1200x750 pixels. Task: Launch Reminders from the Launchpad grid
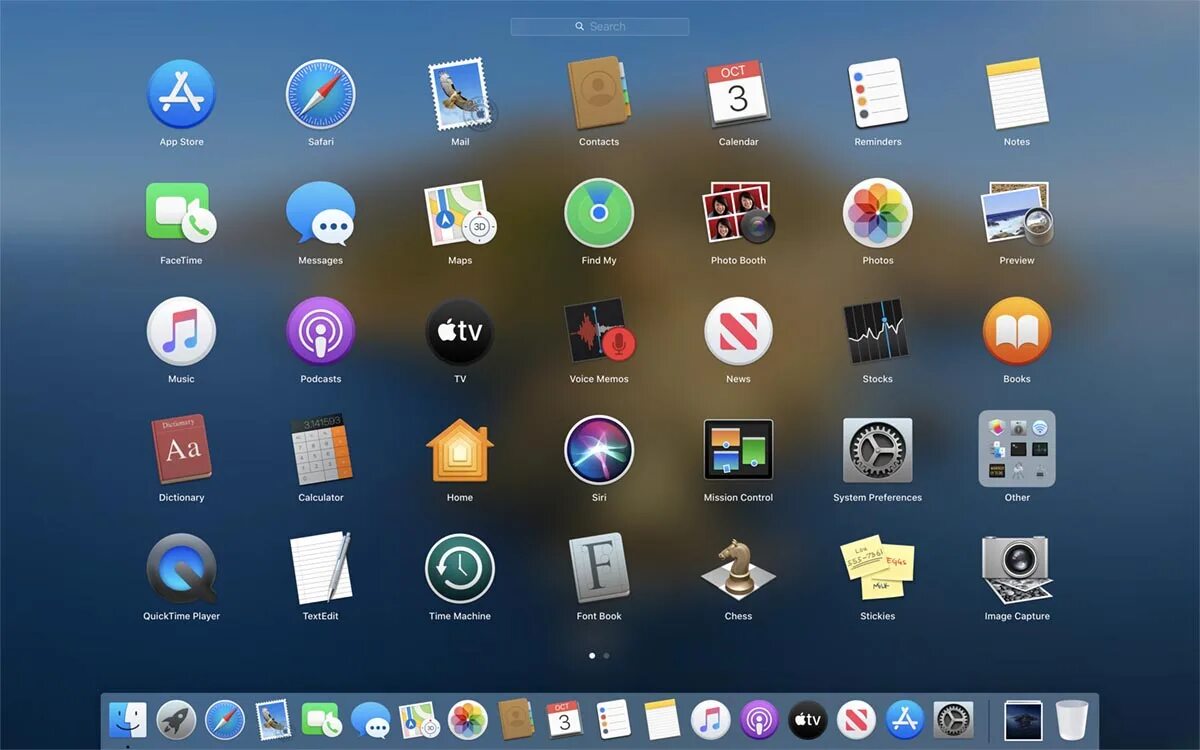[x=877, y=95]
